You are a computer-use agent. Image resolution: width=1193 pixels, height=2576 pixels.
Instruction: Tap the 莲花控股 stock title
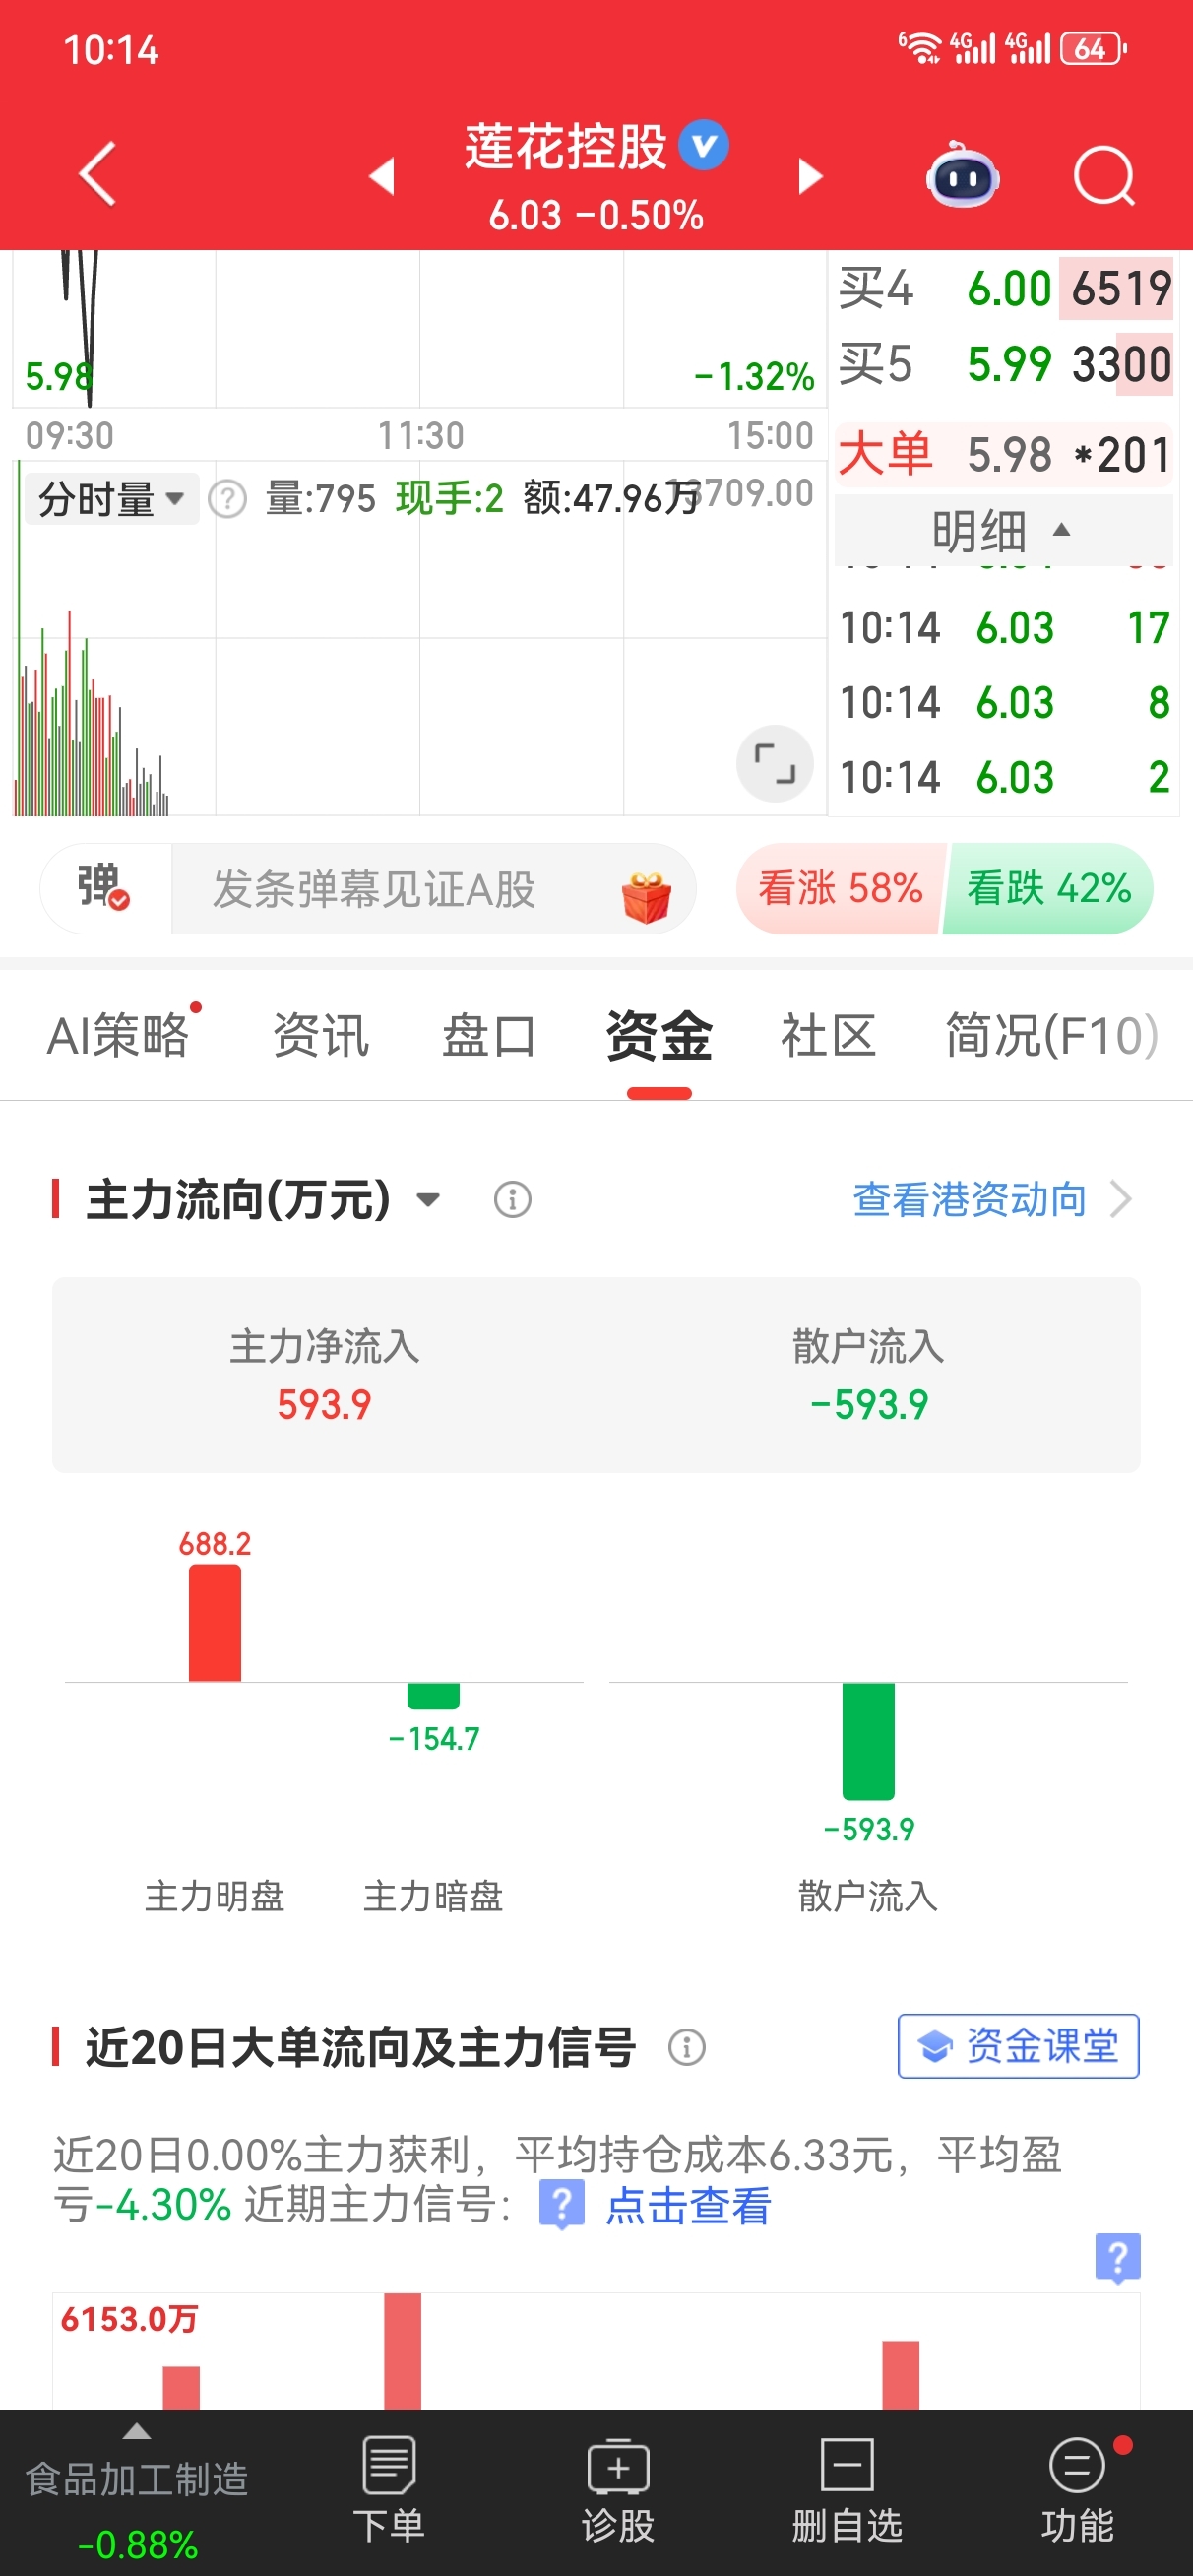point(565,147)
